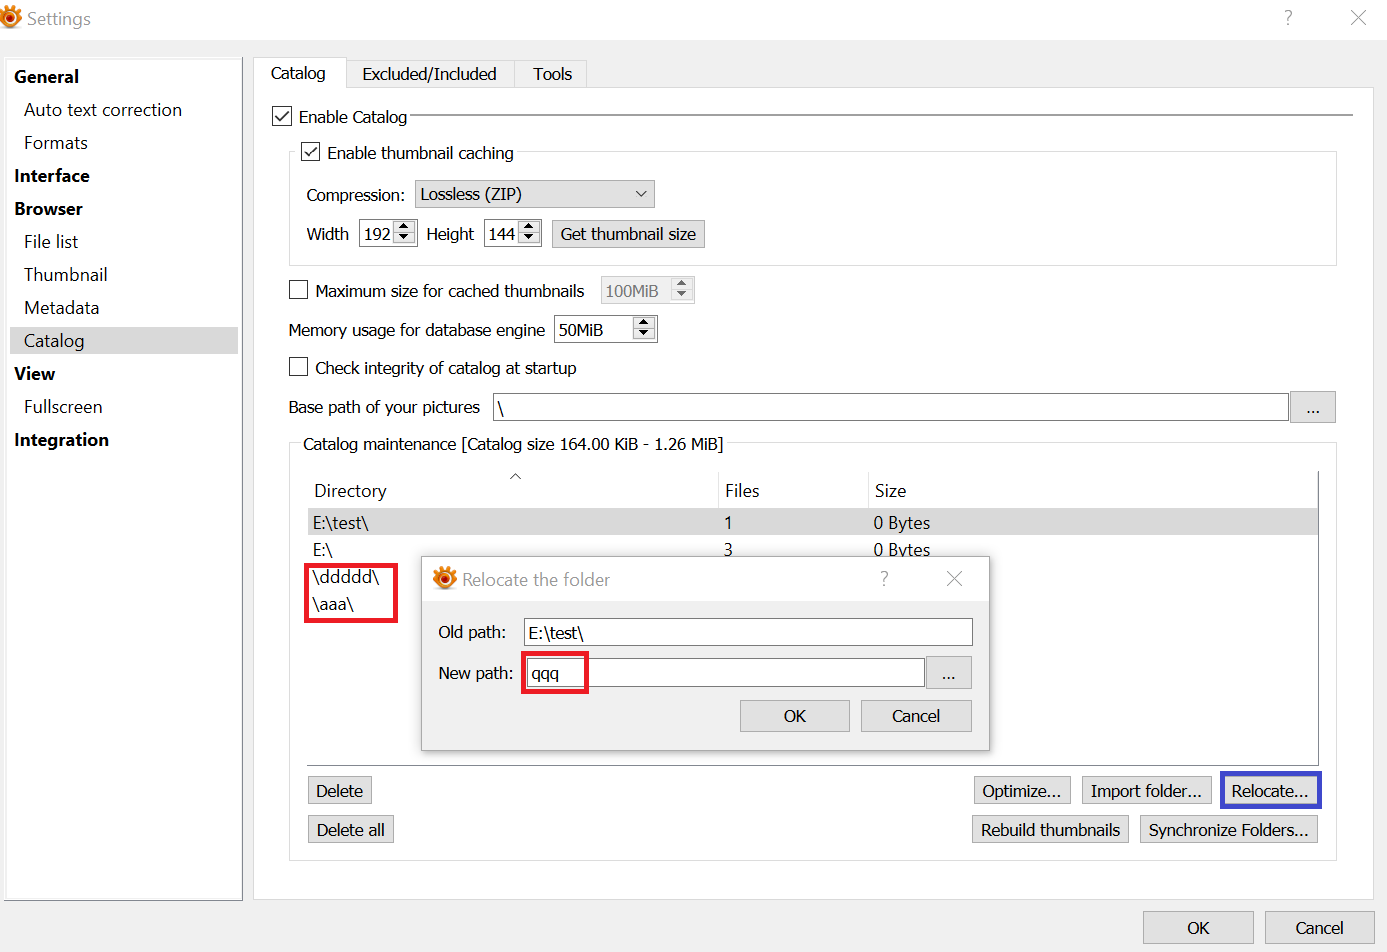Increase the maximum cached thumbnails size
1387x952 pixels.
682,284
